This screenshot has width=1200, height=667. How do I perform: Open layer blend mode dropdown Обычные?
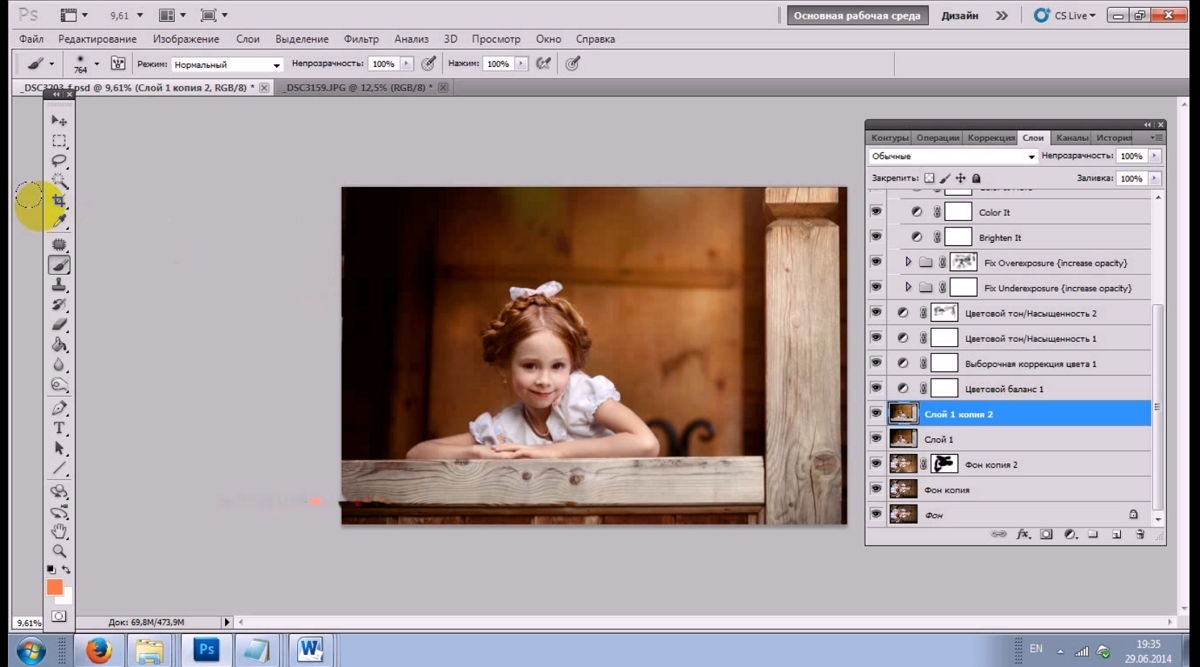click(x=953, y=156)
